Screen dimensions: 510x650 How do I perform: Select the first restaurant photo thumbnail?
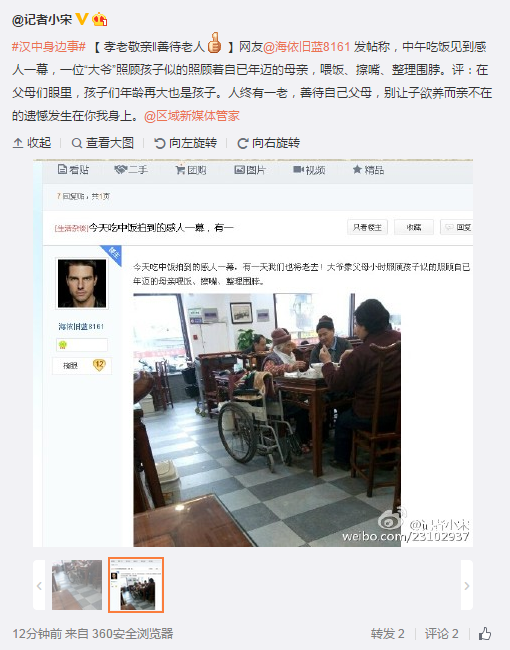(77, 585)
